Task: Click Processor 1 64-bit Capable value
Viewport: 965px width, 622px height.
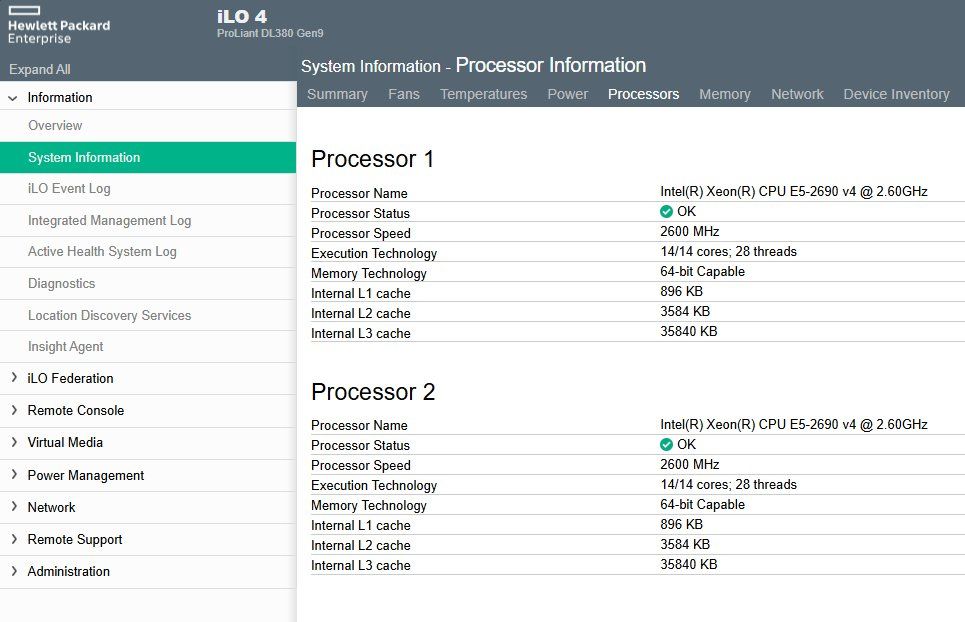Action: click(x=702, y=271)
